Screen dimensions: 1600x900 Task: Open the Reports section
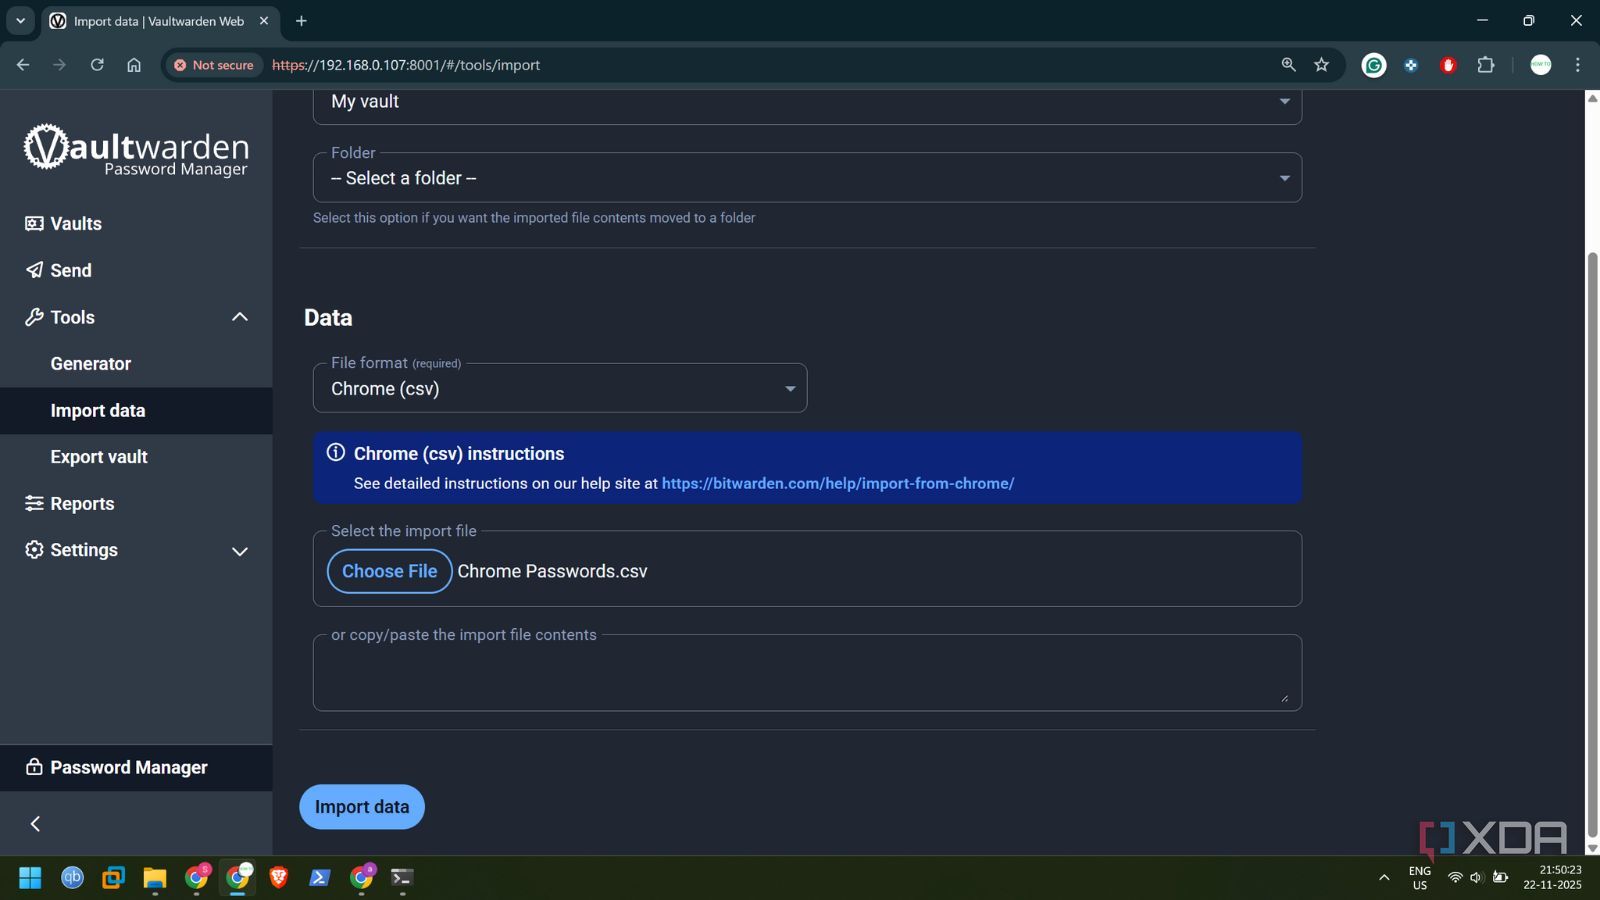point(70,504)
